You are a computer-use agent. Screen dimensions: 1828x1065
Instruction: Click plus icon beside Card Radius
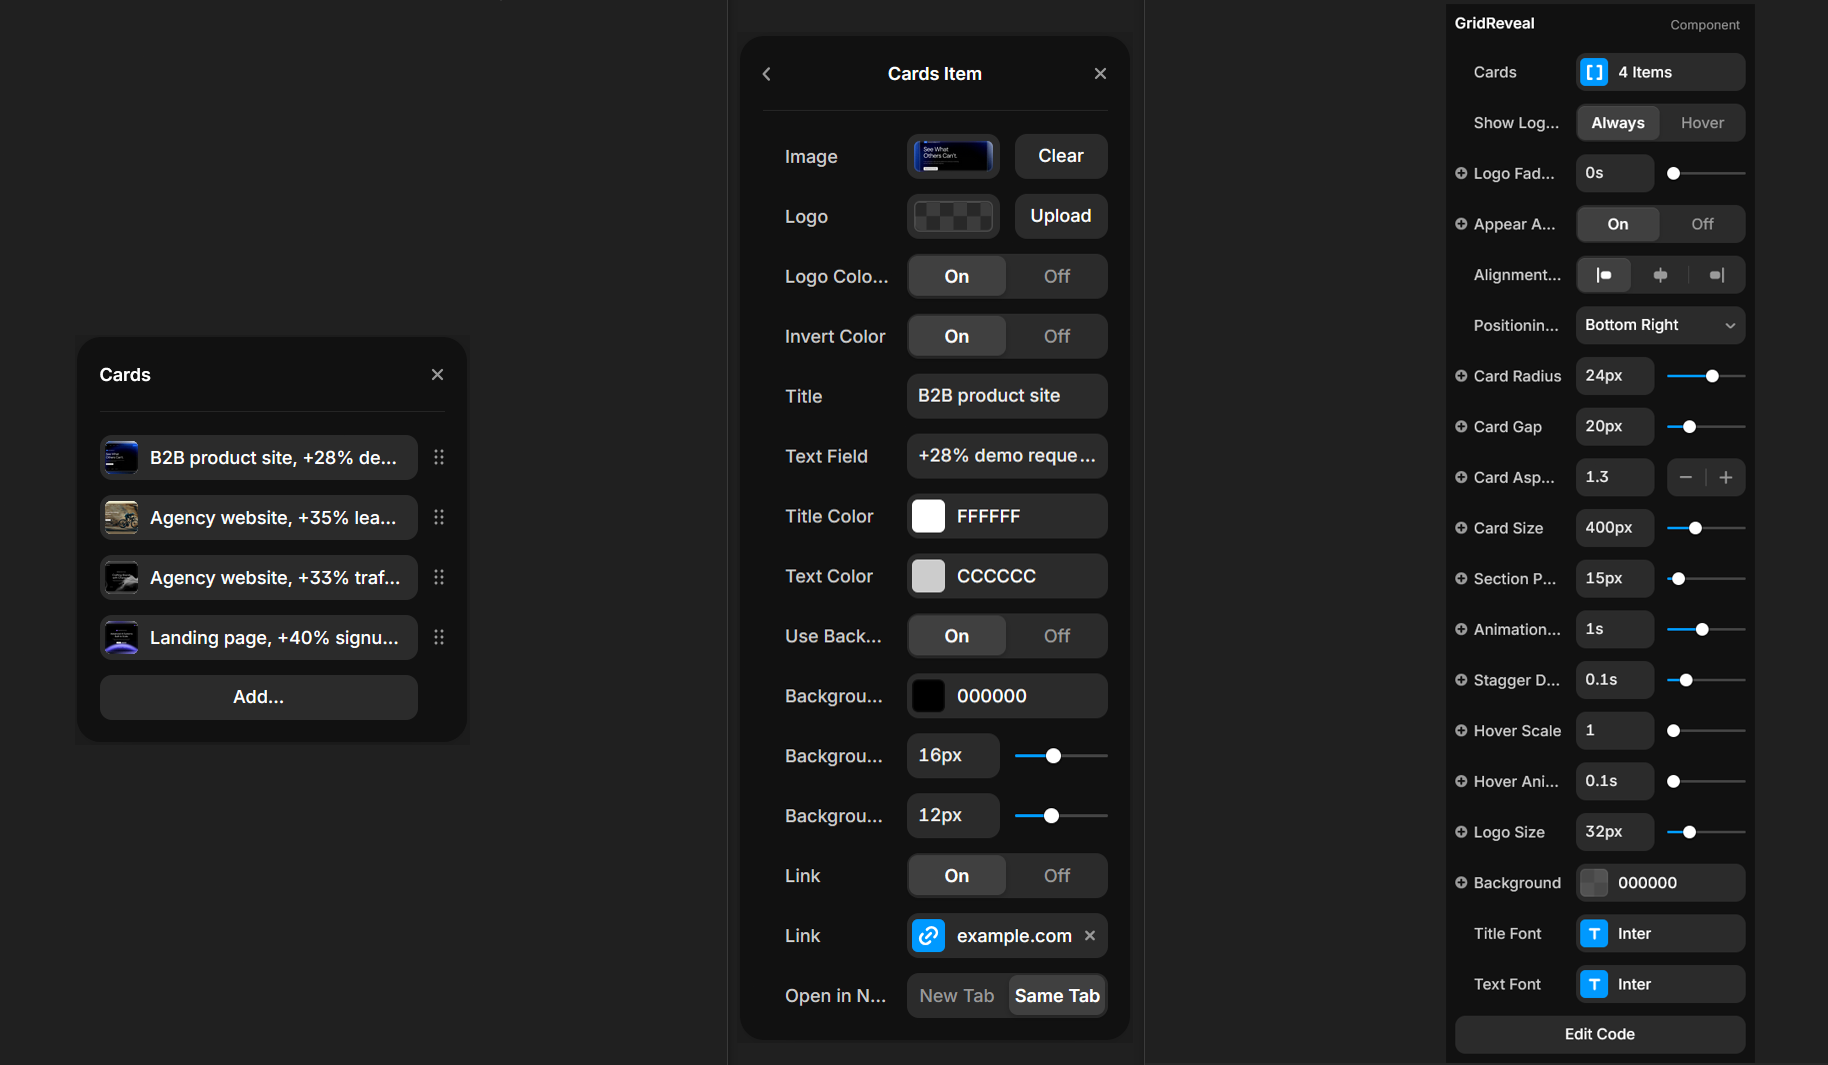pyautogui.click(x=1461, y=376)
